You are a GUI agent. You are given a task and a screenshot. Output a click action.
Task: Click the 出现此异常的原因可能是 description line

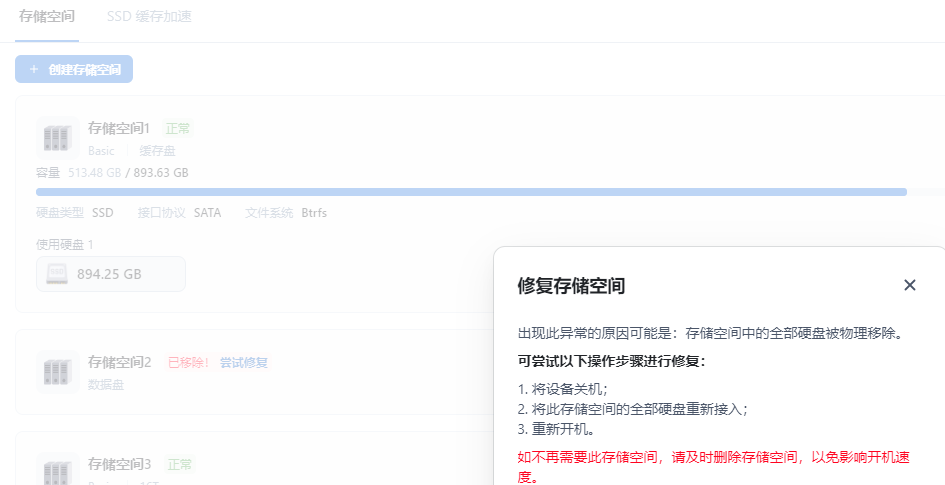tap(712, 333)
